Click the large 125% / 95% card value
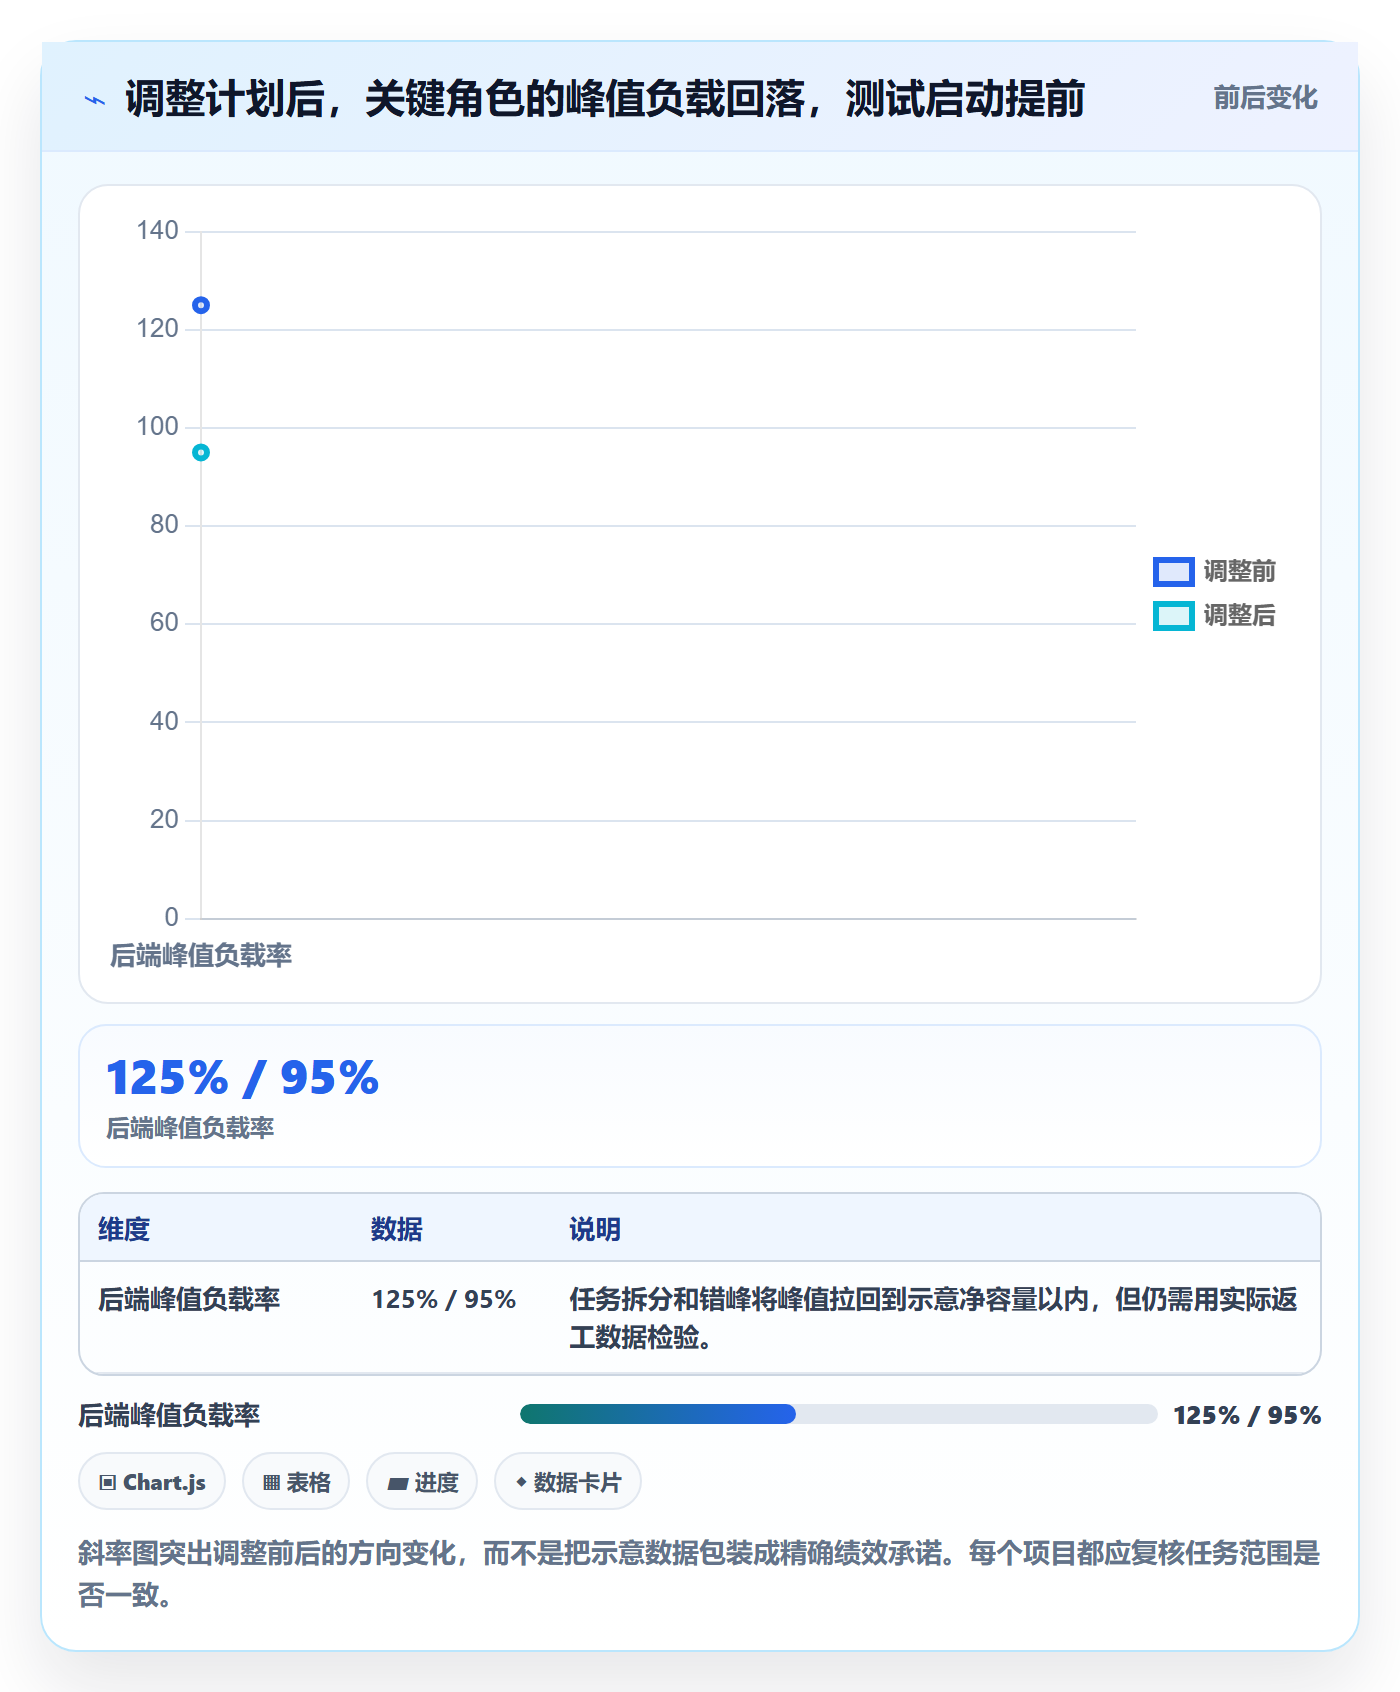Screen dimensions: 1400x1692 pos(243,1078)
